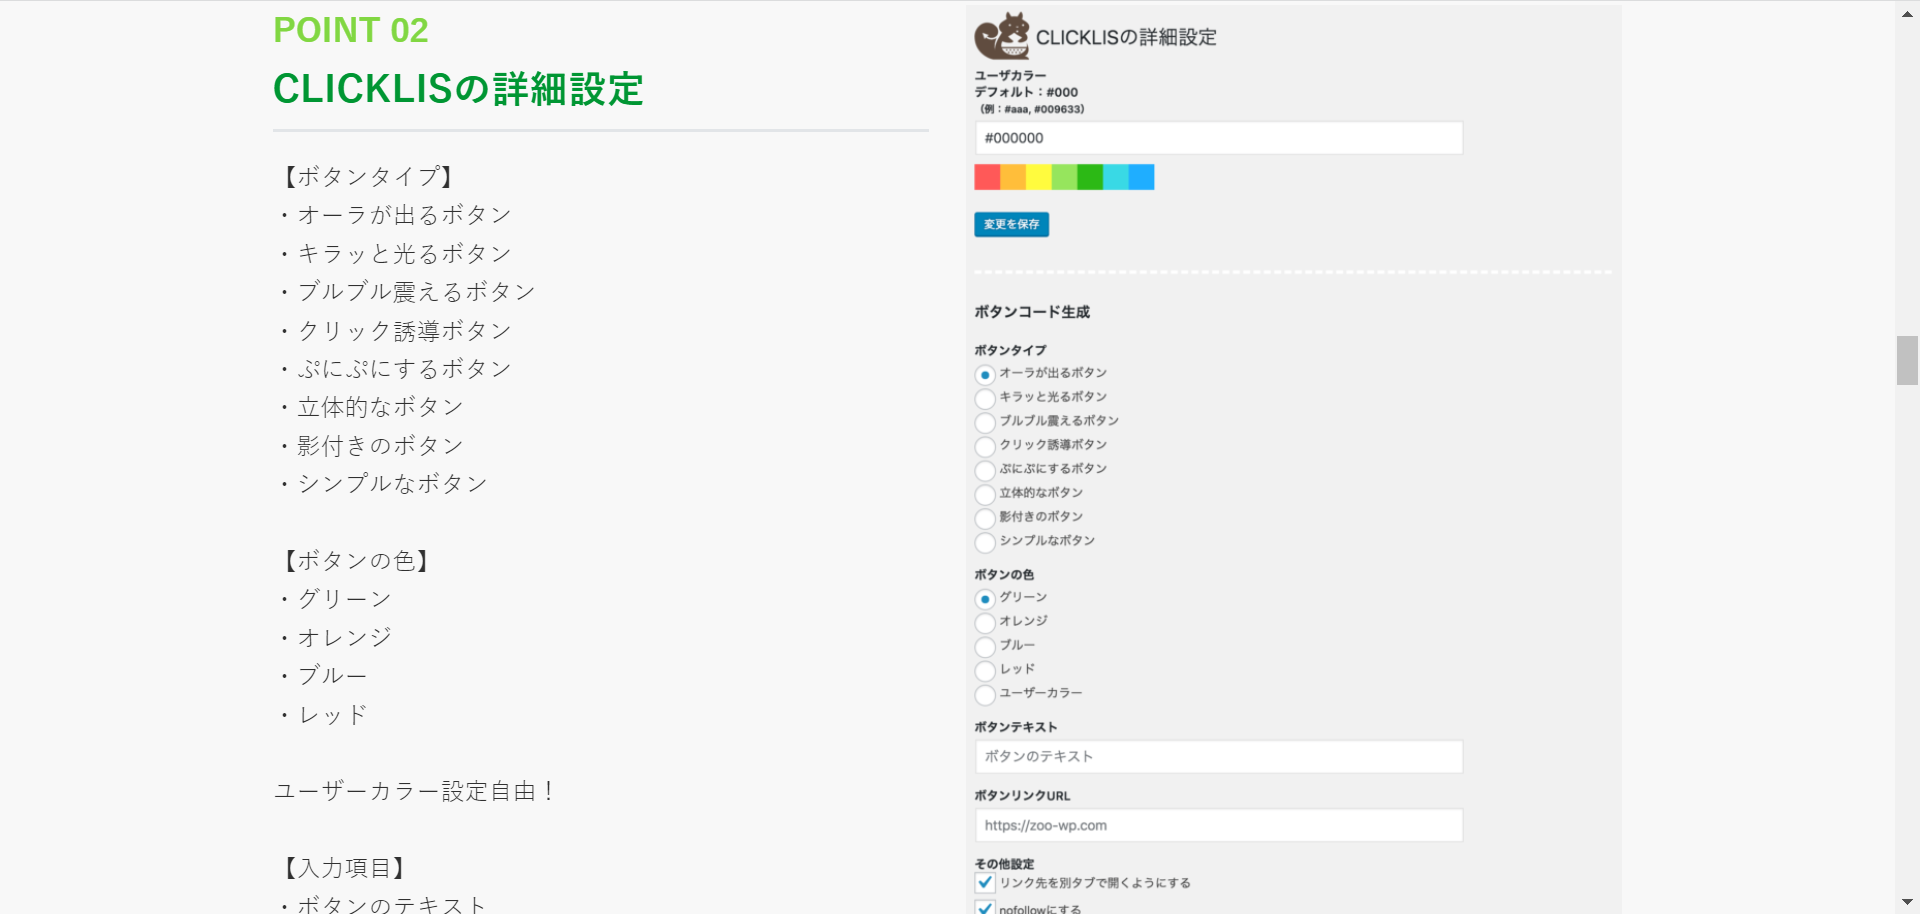
Task: Select ぷにぷにするボタン radio option
Action: pyautogui.click(x=984, y=470)
